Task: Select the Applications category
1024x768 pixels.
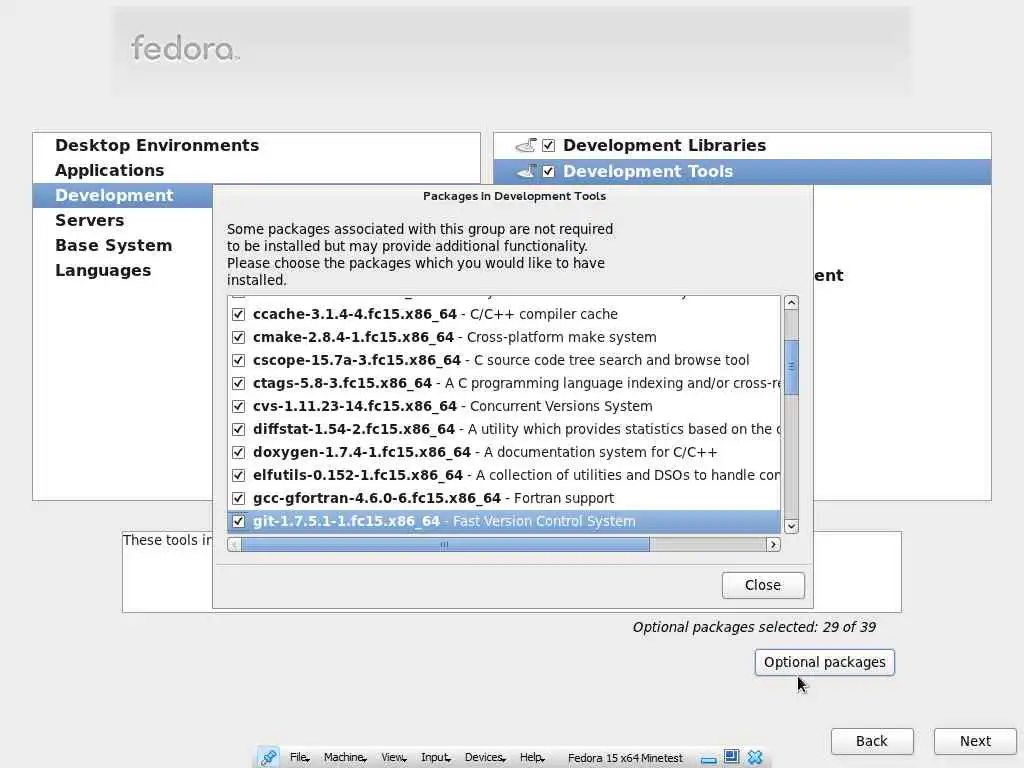Action: (257, 170)
